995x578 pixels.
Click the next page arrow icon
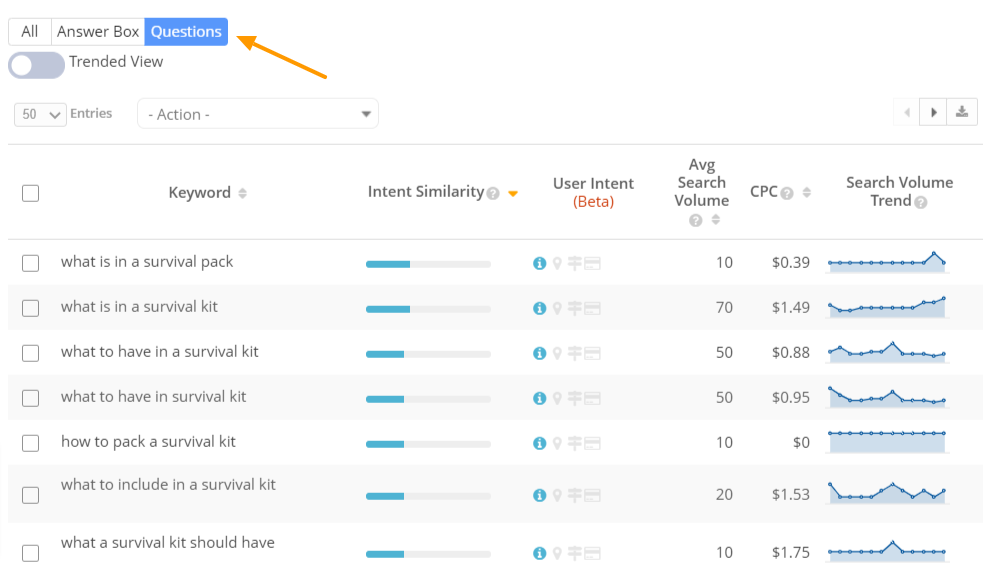(x=932, y=111)
